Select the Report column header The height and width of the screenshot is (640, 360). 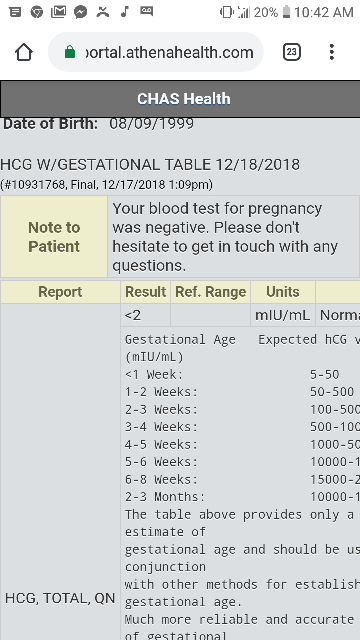60,292
